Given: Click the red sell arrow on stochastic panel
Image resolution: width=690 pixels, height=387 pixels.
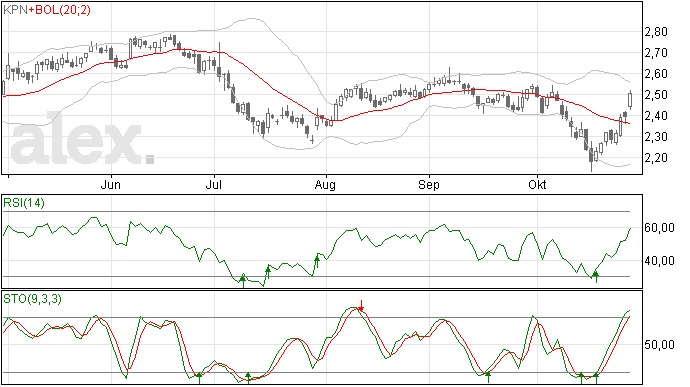Looking at the screenshot, I should (x=361, y=306).
